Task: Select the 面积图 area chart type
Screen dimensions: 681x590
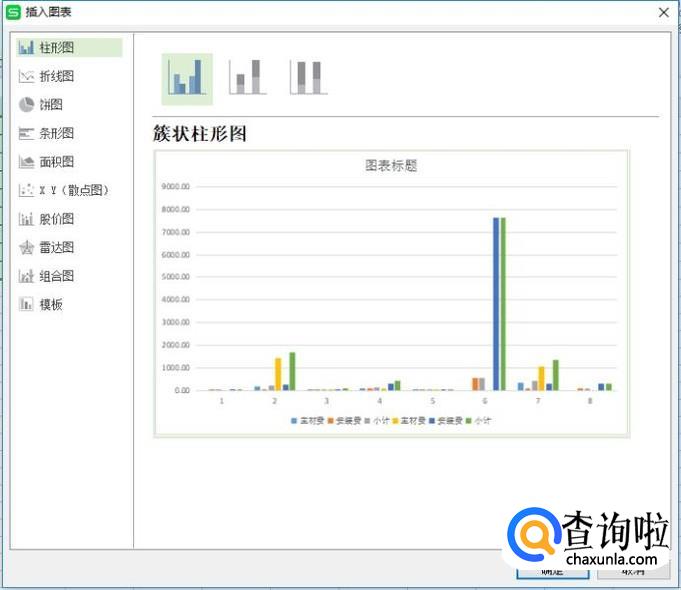Action: pos(46,162)
